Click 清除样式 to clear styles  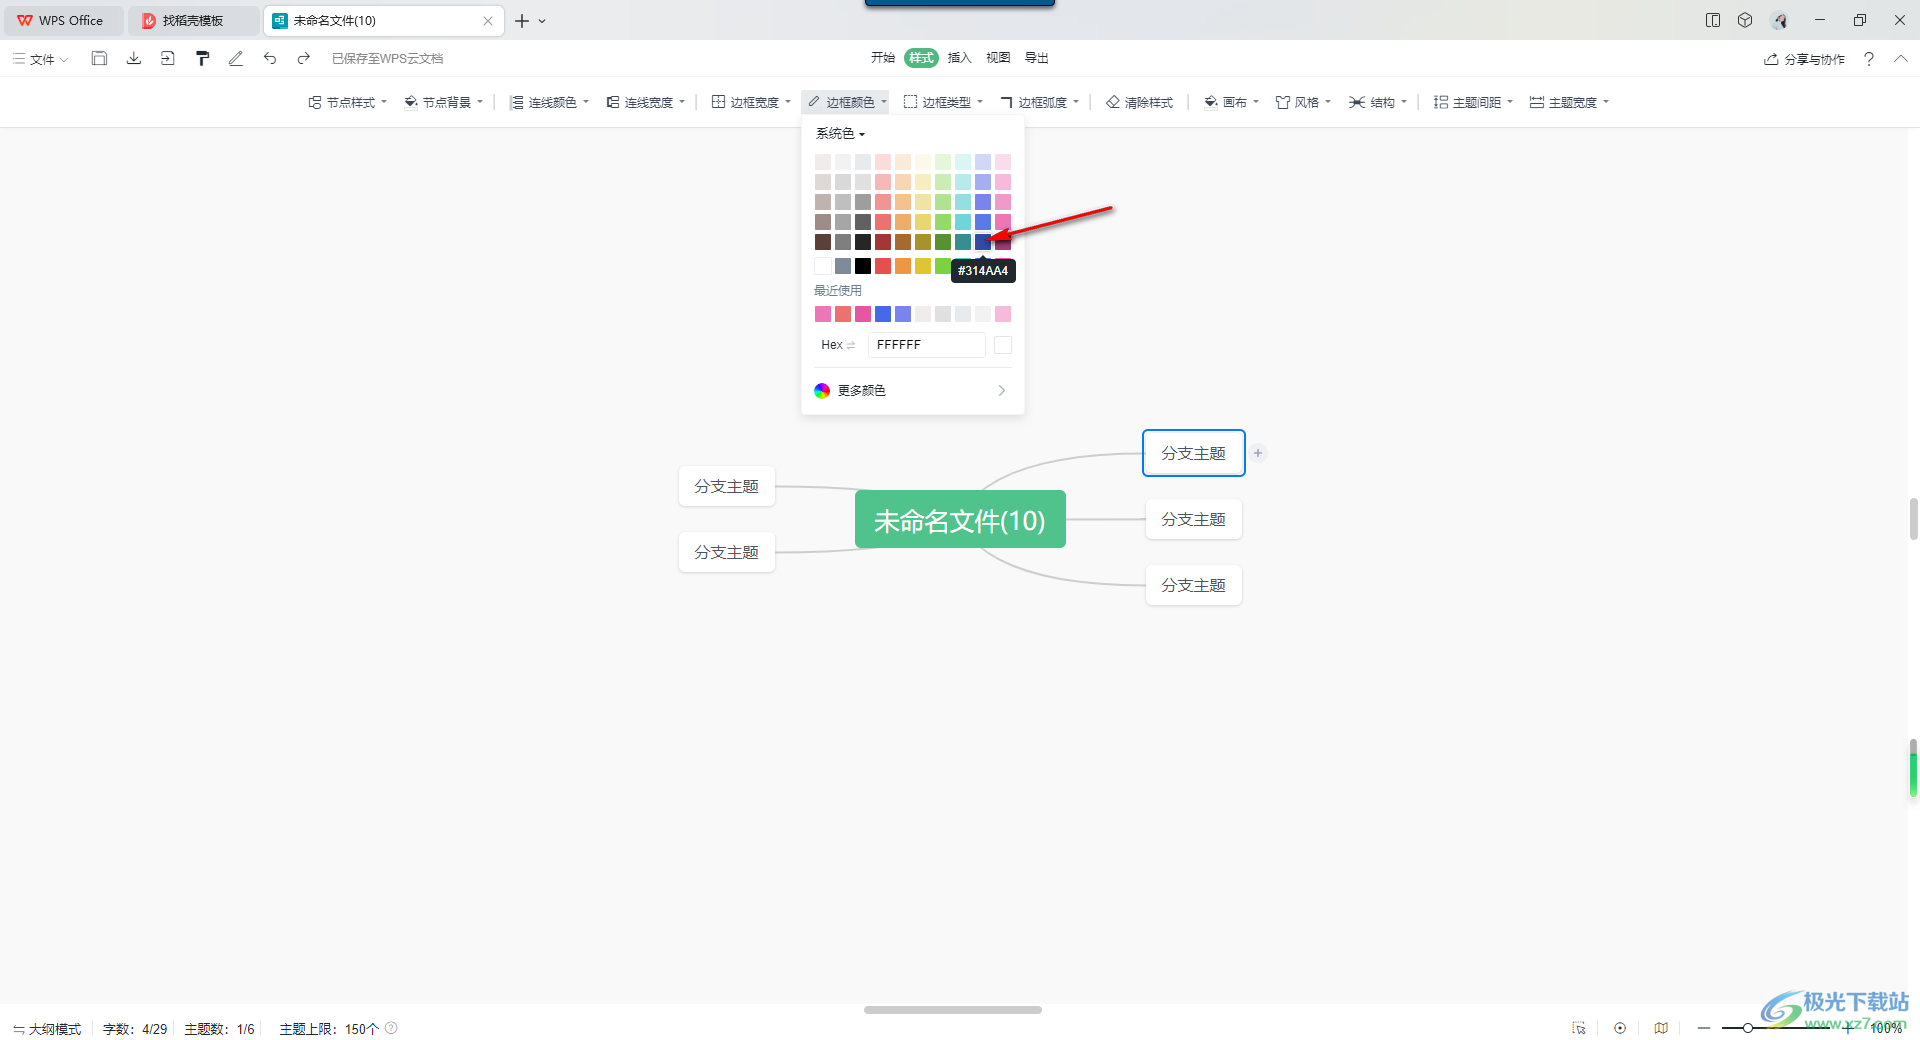[x=1139, y=102]
